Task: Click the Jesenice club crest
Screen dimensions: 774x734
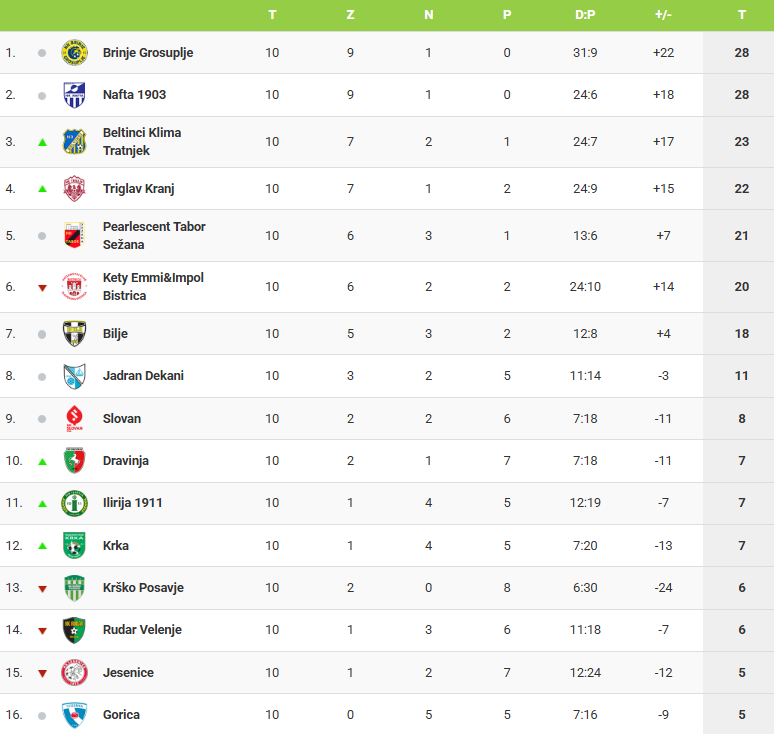Action: tap(74, 672)
